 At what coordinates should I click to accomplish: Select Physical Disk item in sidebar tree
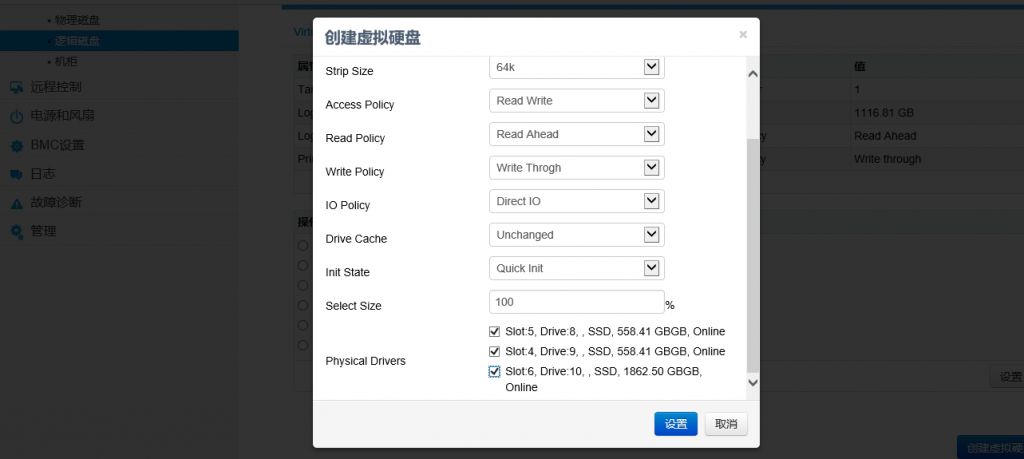click(77, 20)
